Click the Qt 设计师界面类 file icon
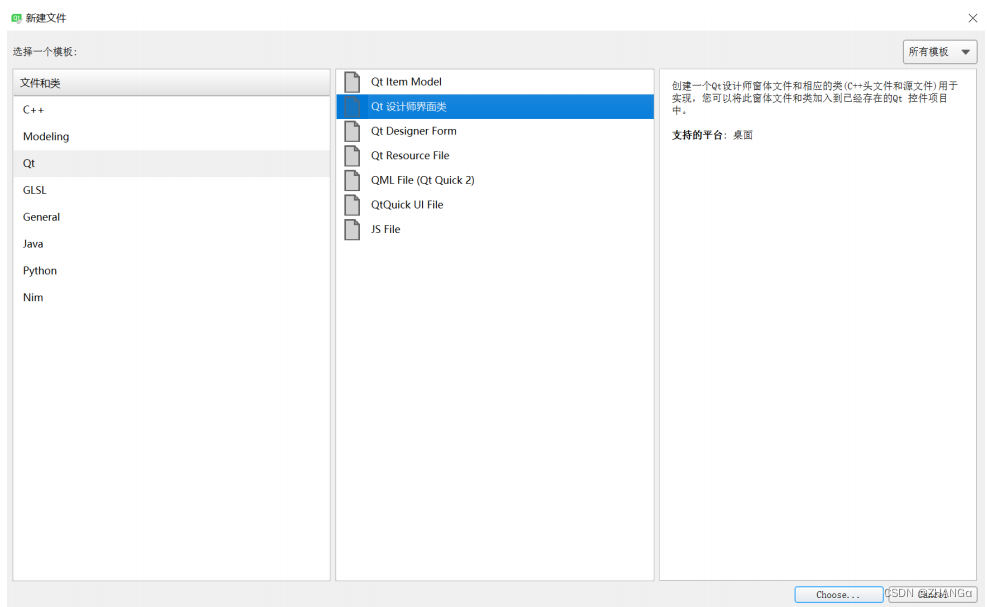Image resolution: width=987 pixels, height=607 pixels. [x=352, y=106]
